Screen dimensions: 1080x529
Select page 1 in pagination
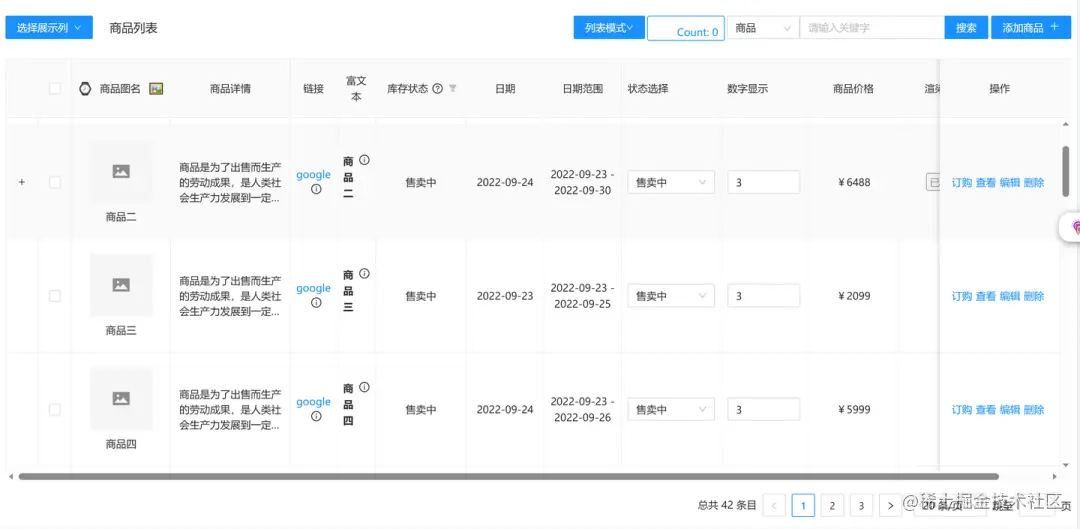[803, 506]
